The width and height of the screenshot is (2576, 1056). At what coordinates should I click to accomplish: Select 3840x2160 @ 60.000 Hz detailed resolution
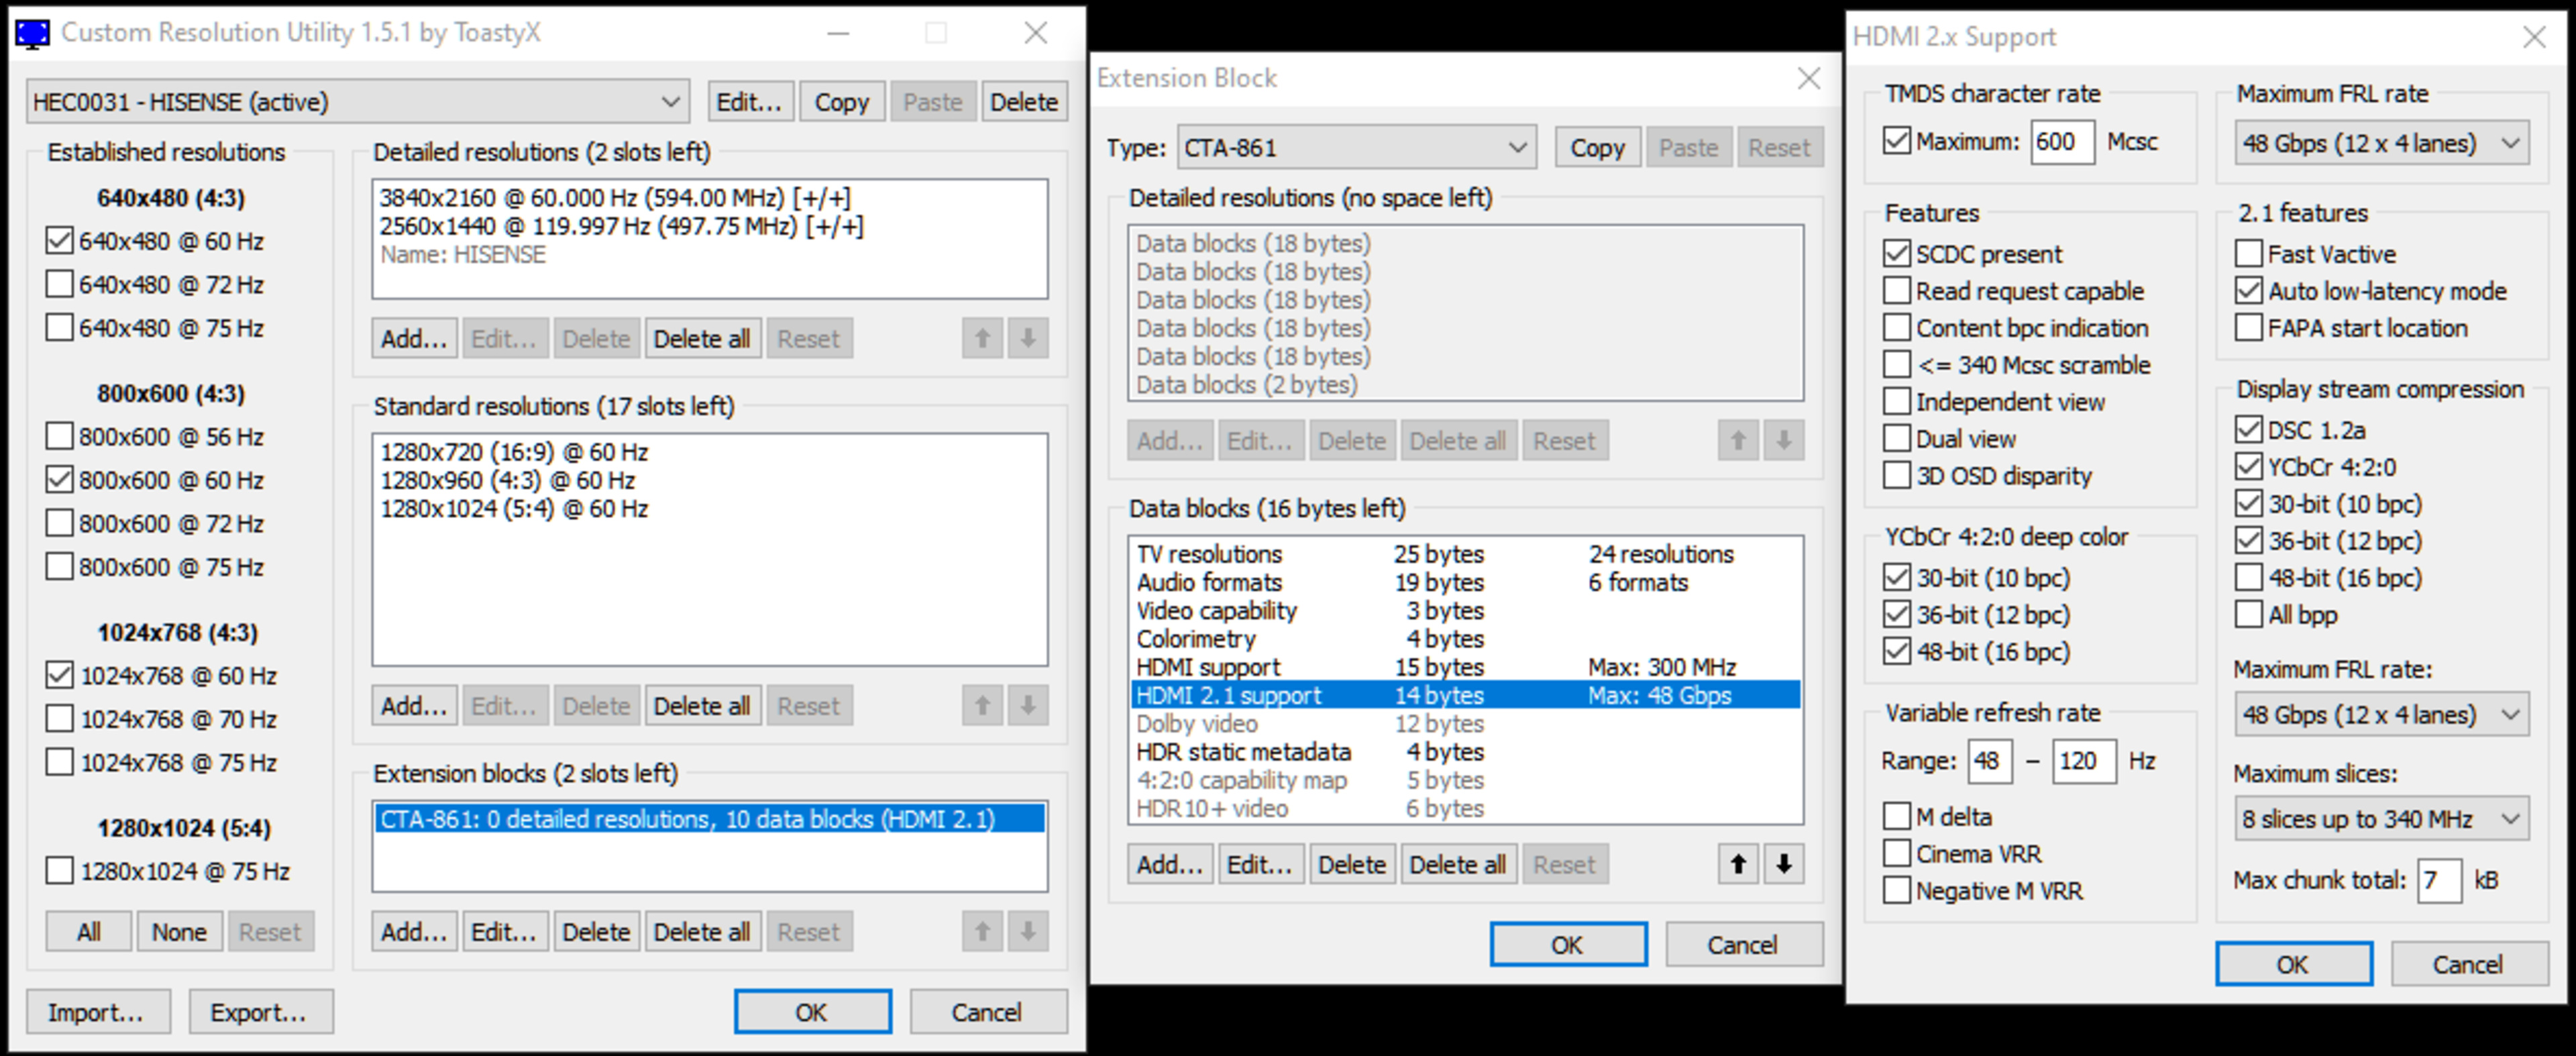pyautogui.click(x=615, y=198)
